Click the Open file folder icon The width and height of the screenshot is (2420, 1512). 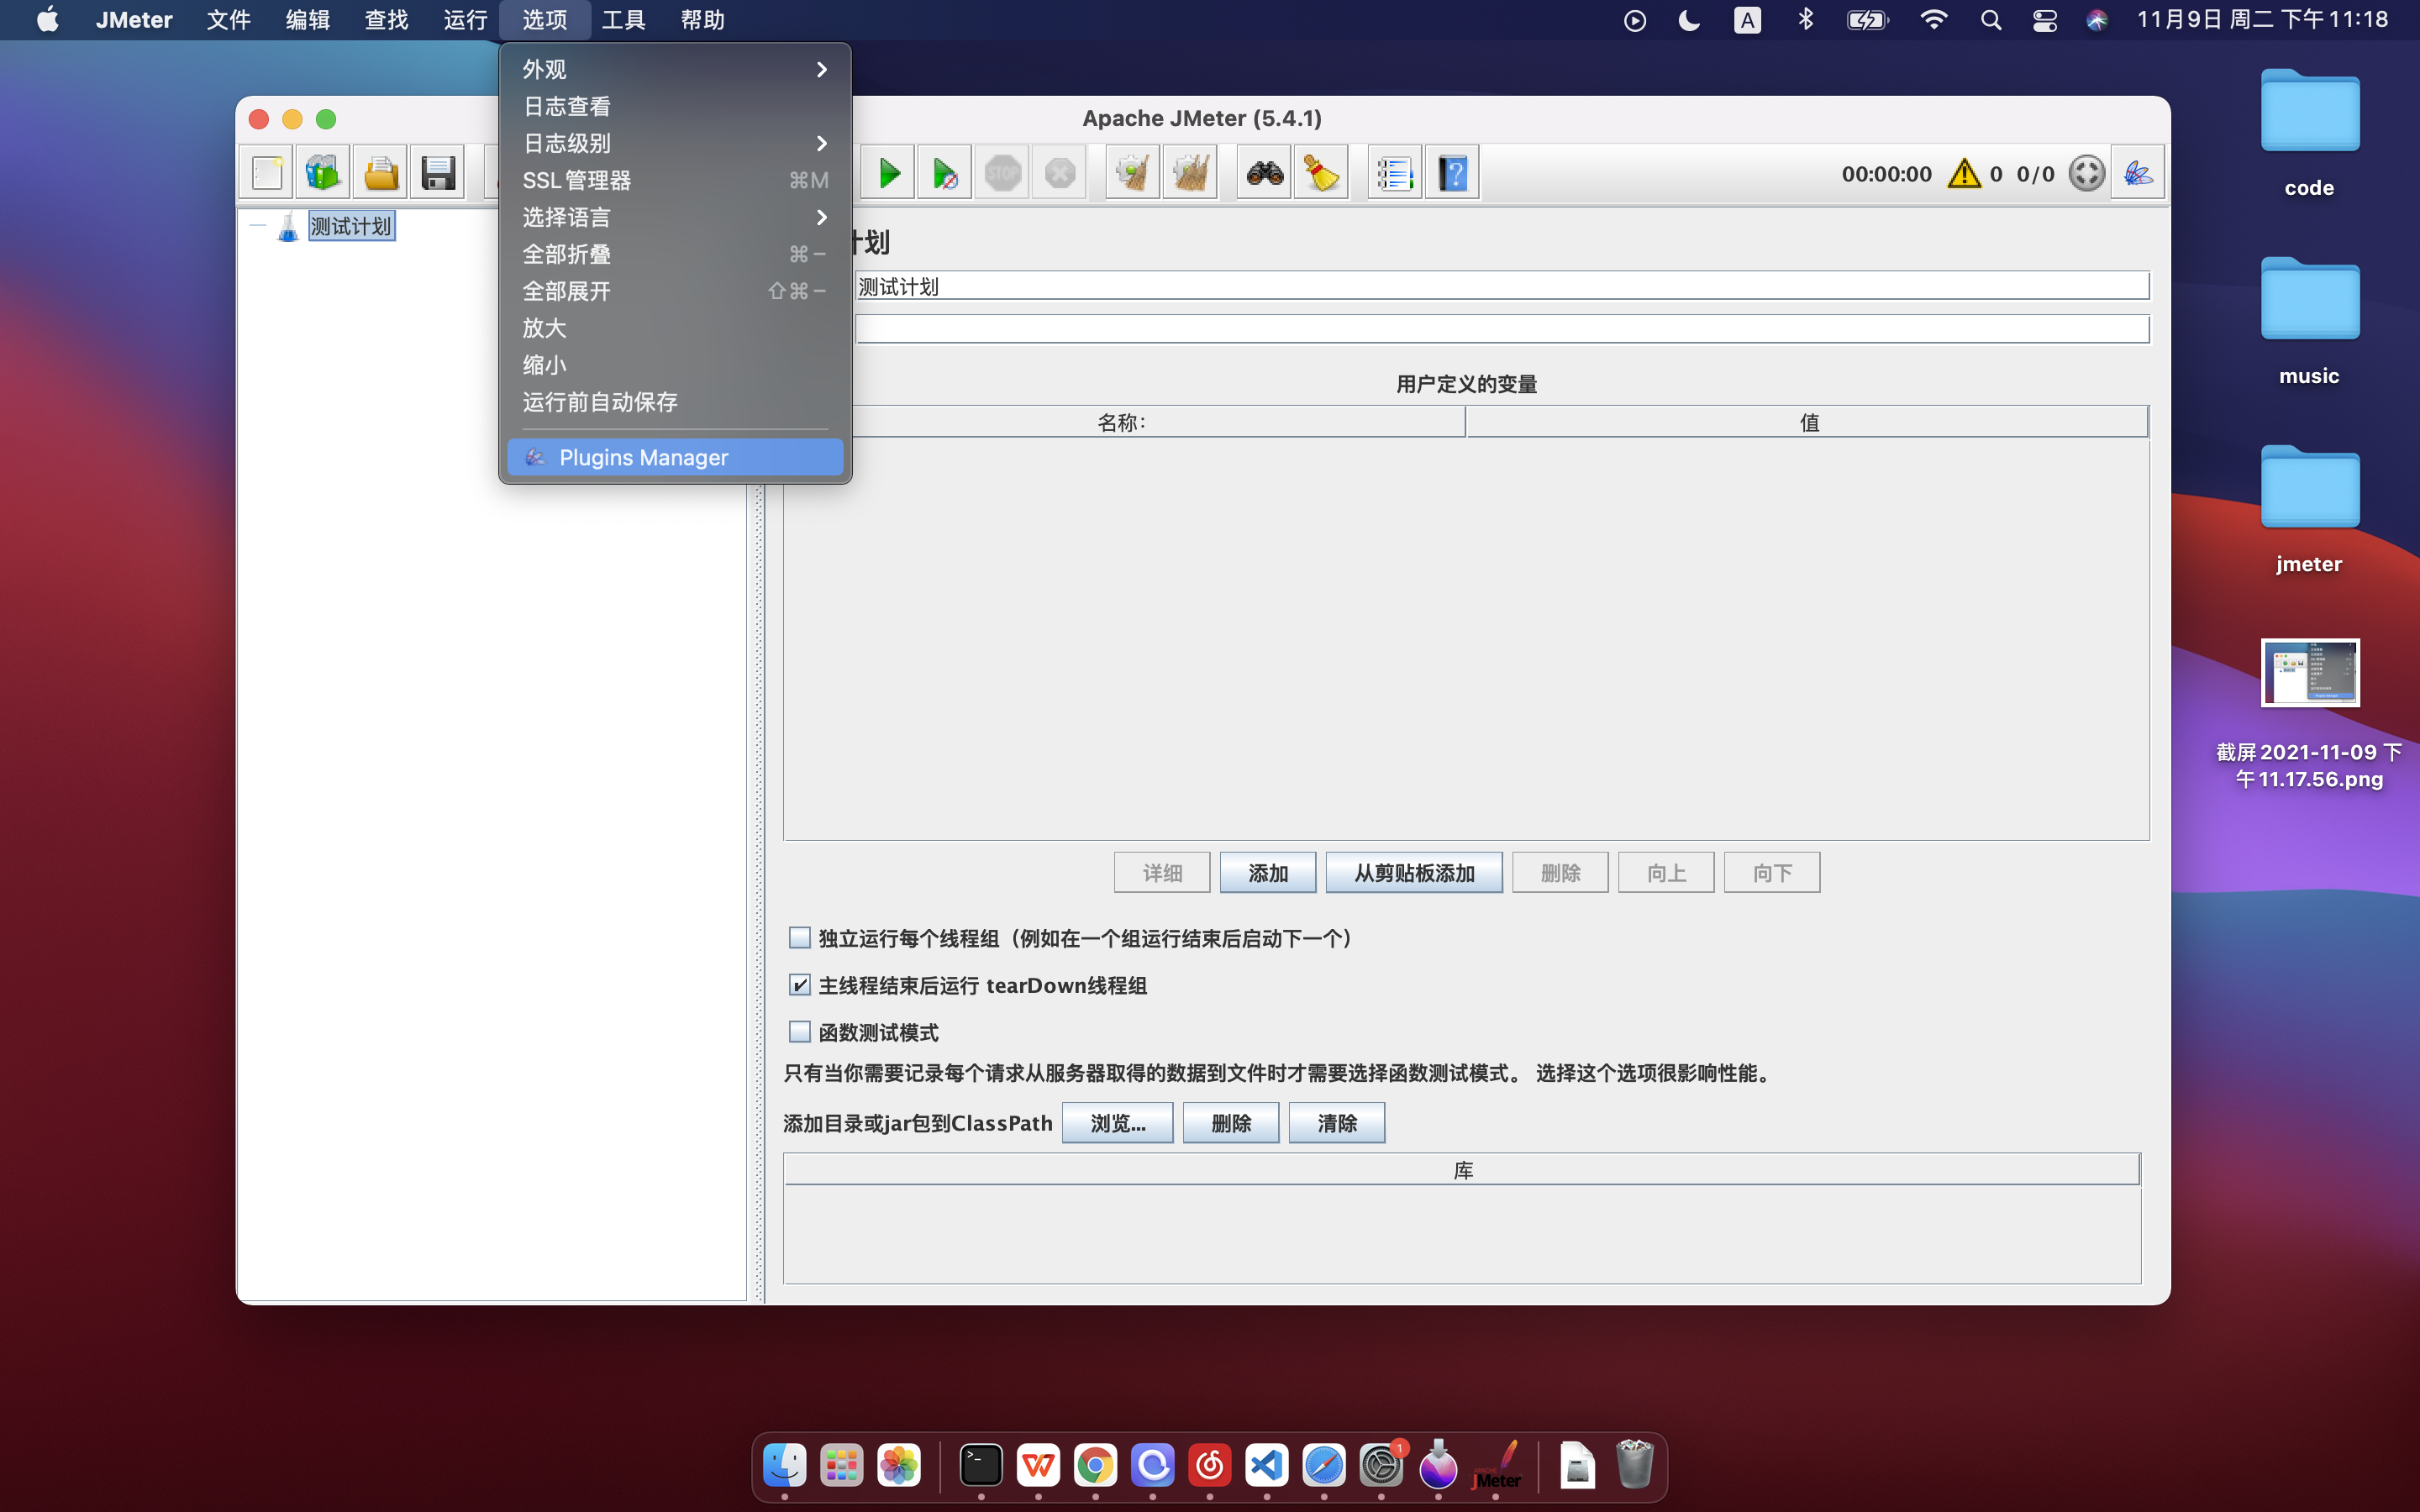coord(381,173)
